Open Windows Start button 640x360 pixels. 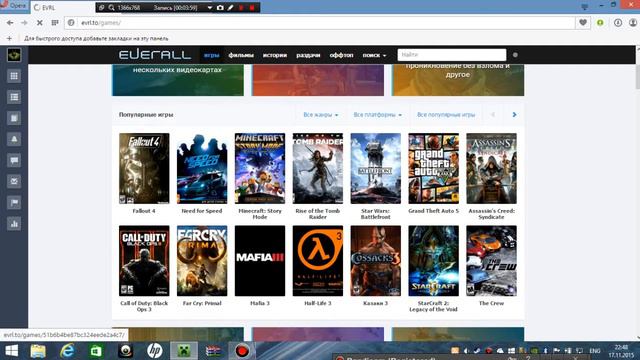coord(11,351)
